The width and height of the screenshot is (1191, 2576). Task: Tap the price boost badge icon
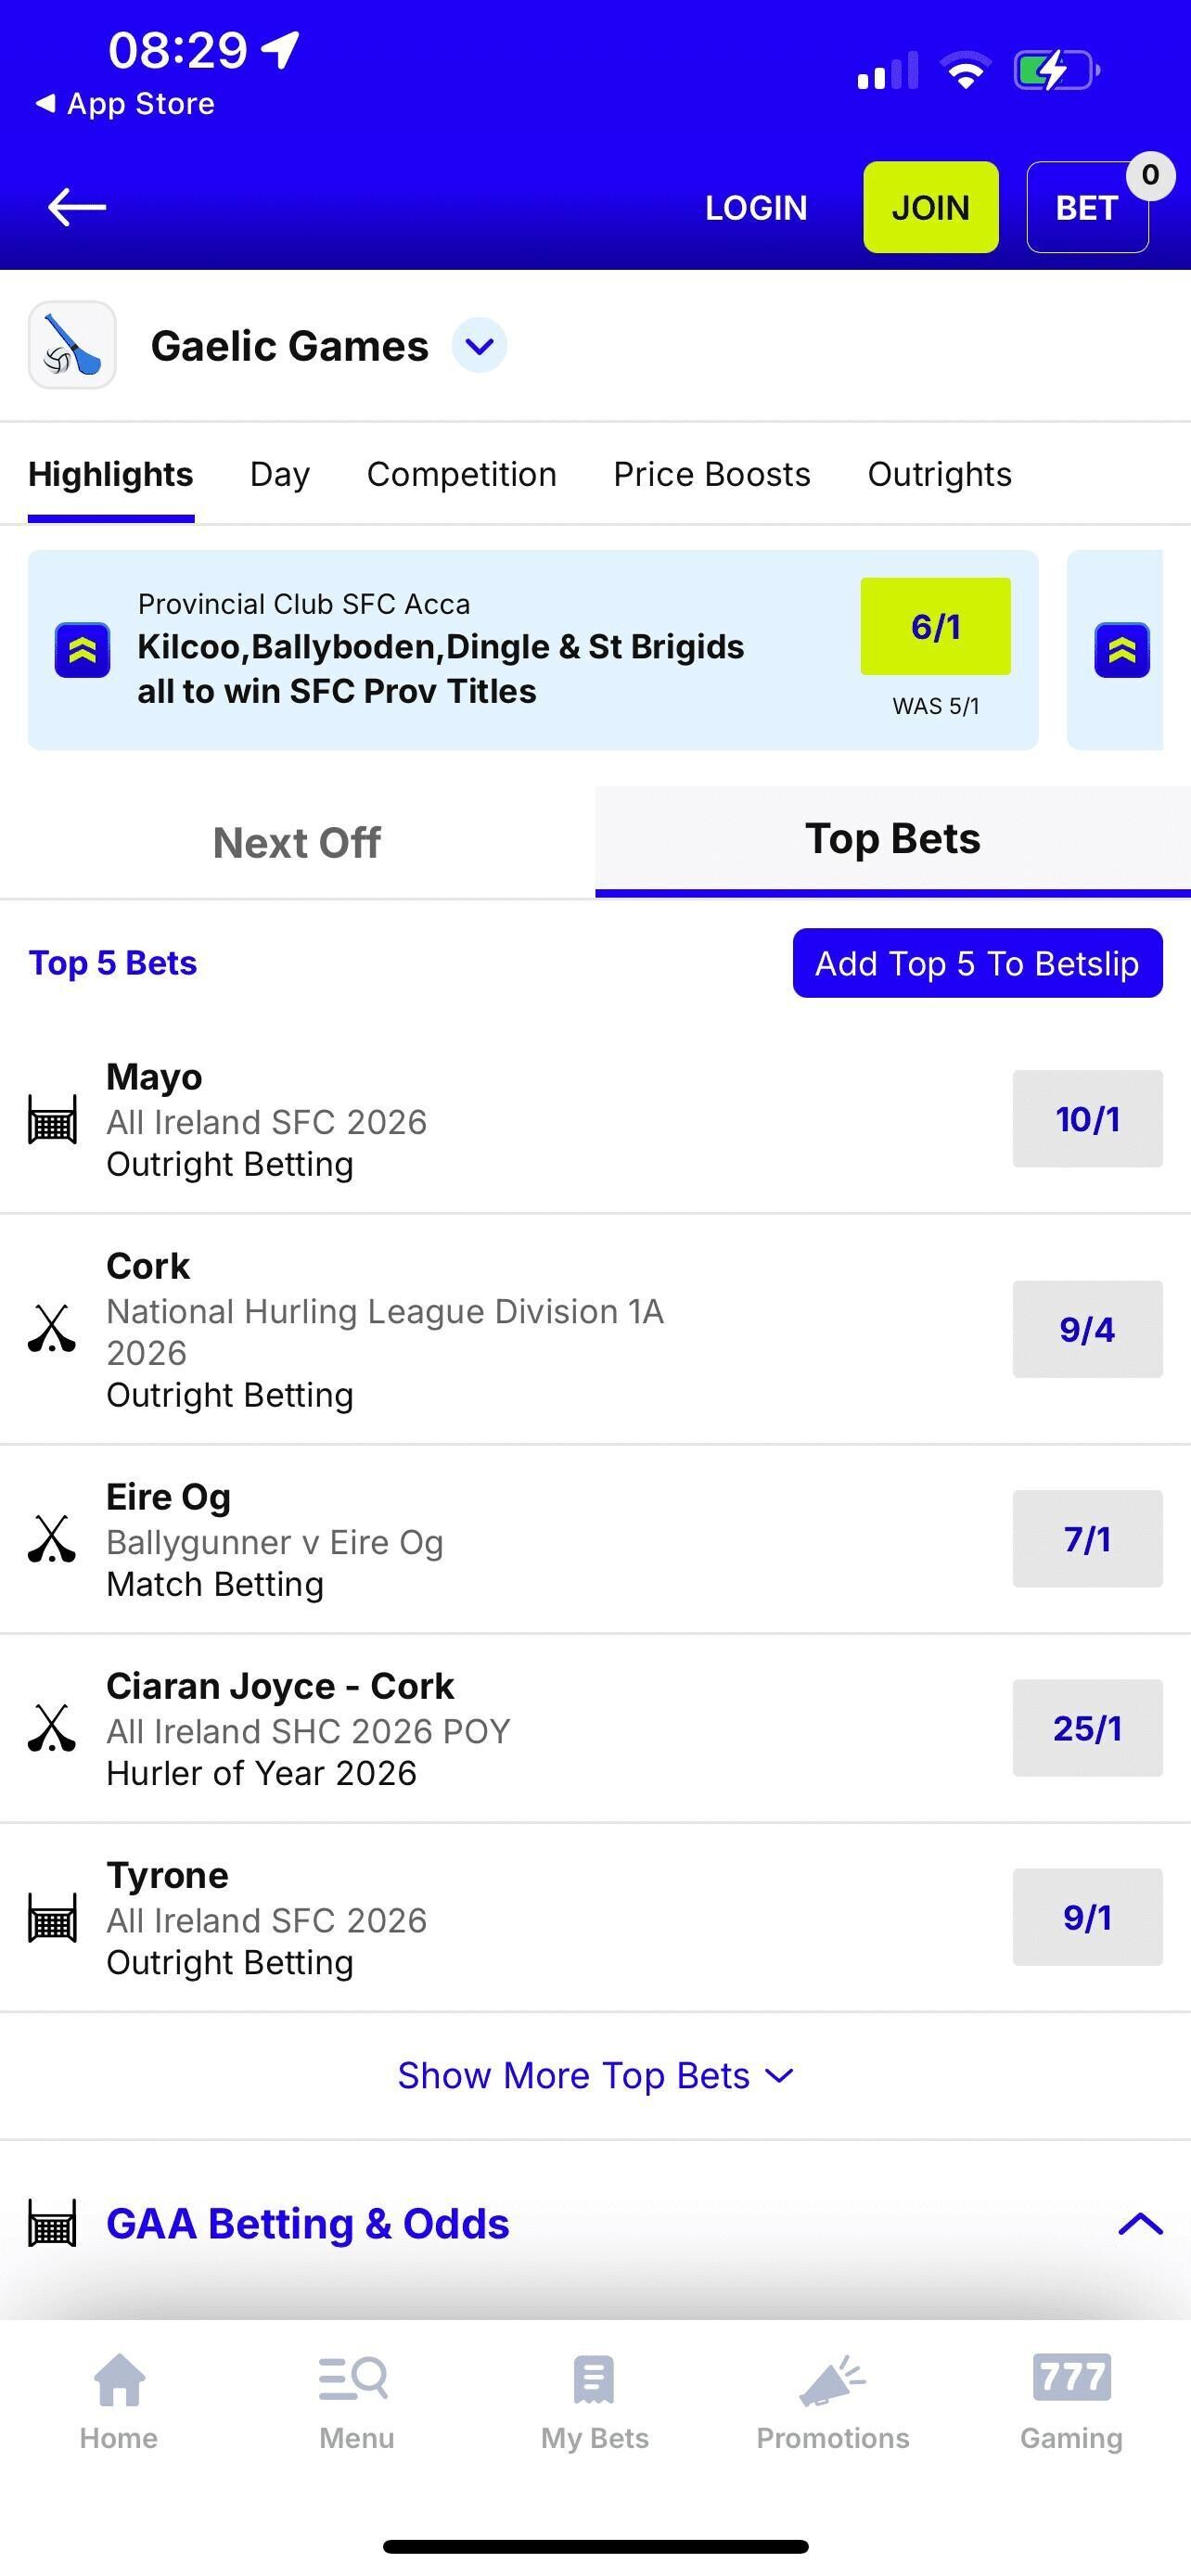[82, 650]
